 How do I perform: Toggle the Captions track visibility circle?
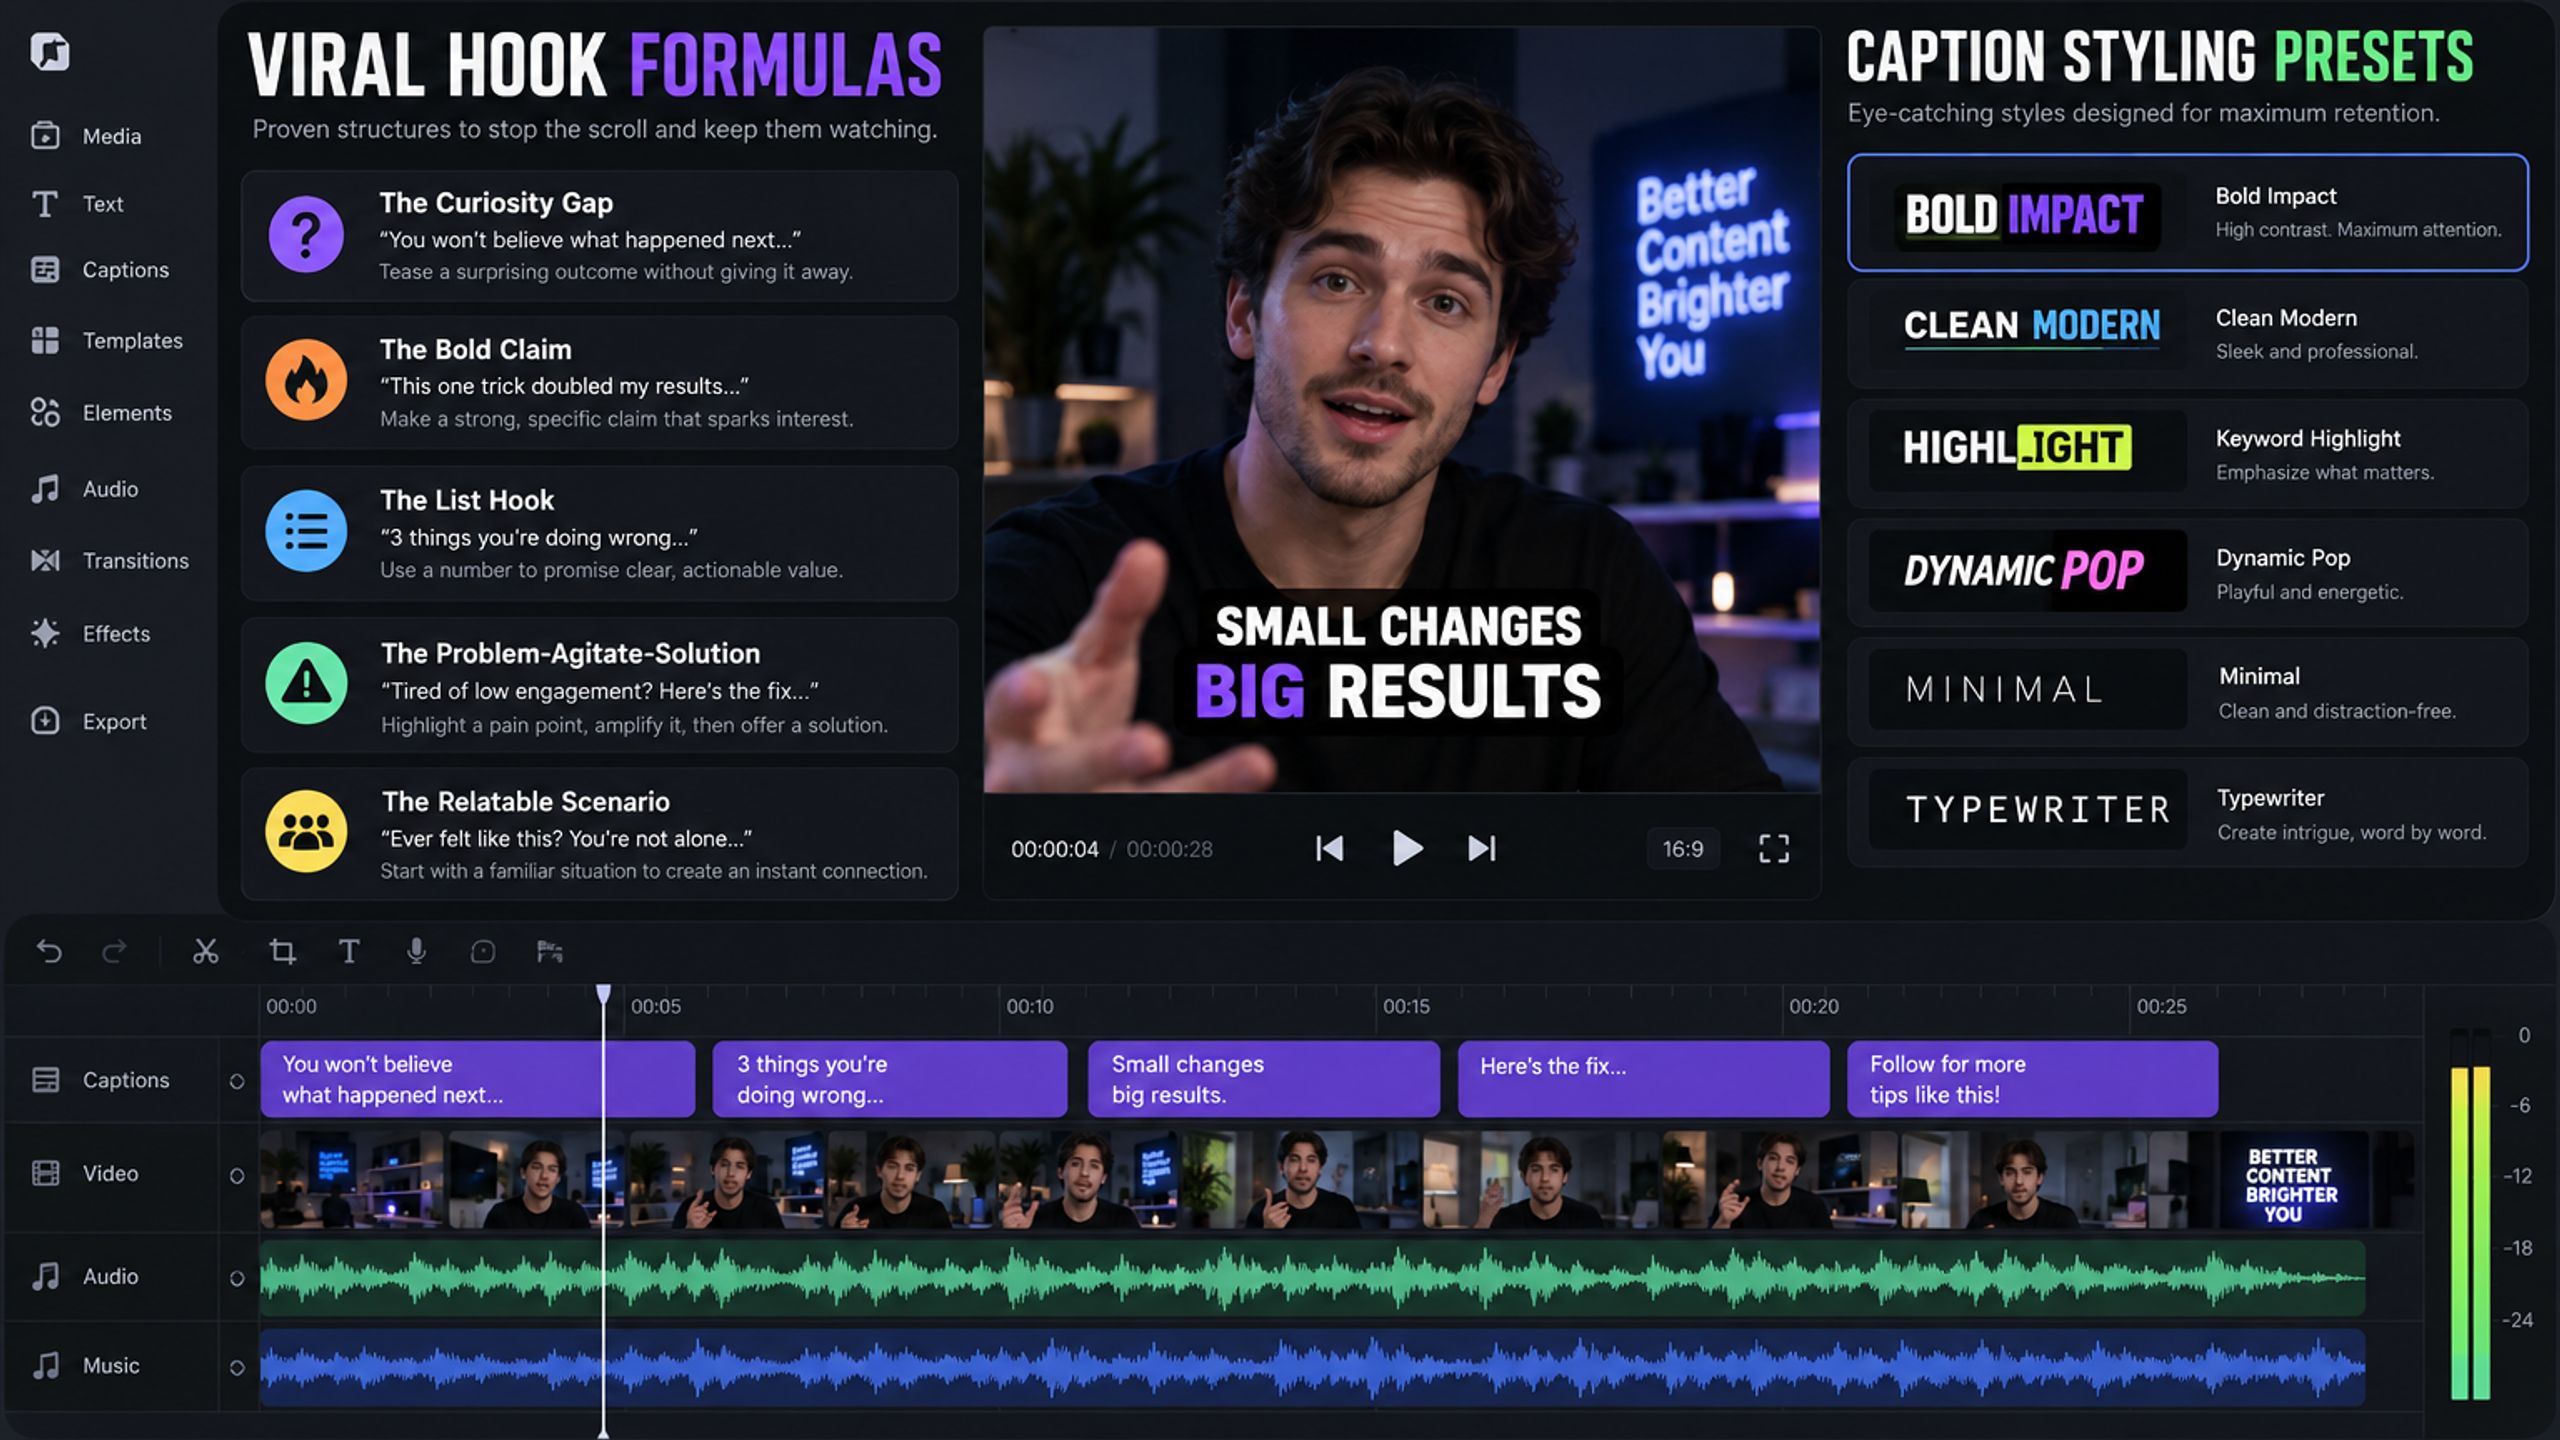tap(237, 1081)
